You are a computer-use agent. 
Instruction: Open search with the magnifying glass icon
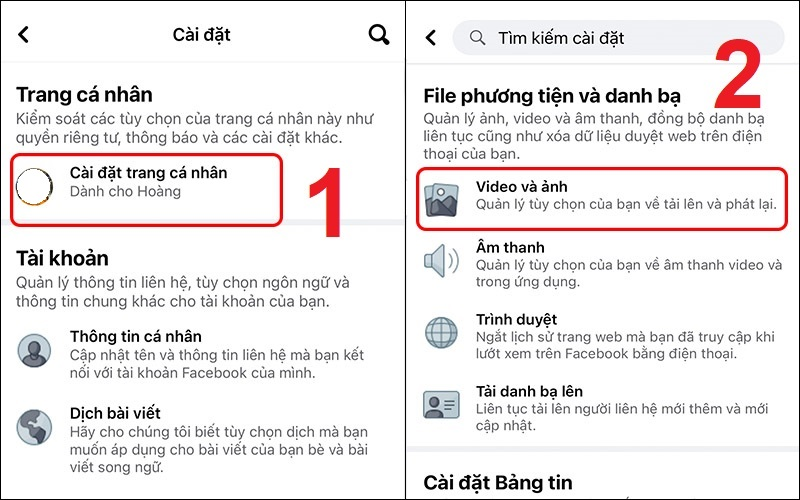coord(379,35)
